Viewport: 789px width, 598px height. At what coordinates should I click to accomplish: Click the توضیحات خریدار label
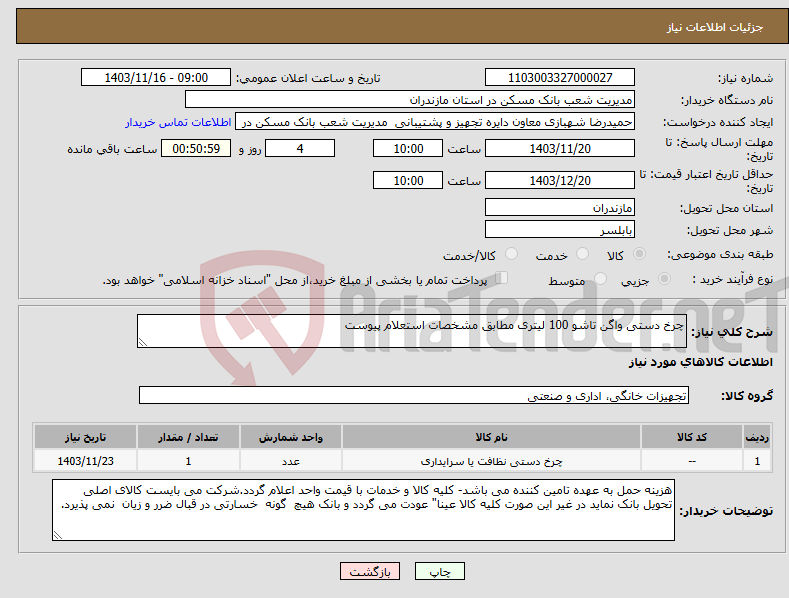(726, 511)
